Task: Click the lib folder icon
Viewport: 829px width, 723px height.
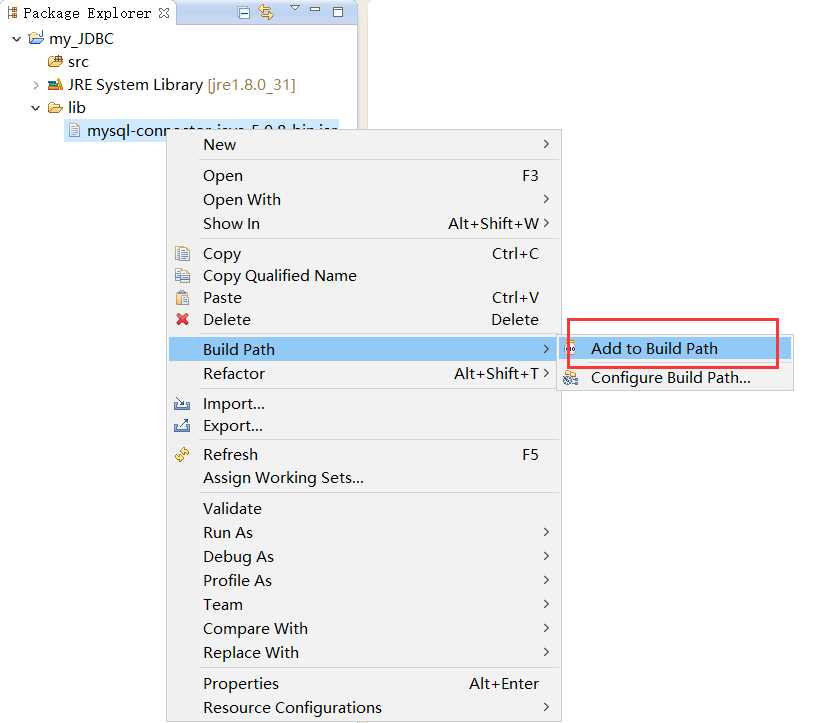Action: (55, 108)
